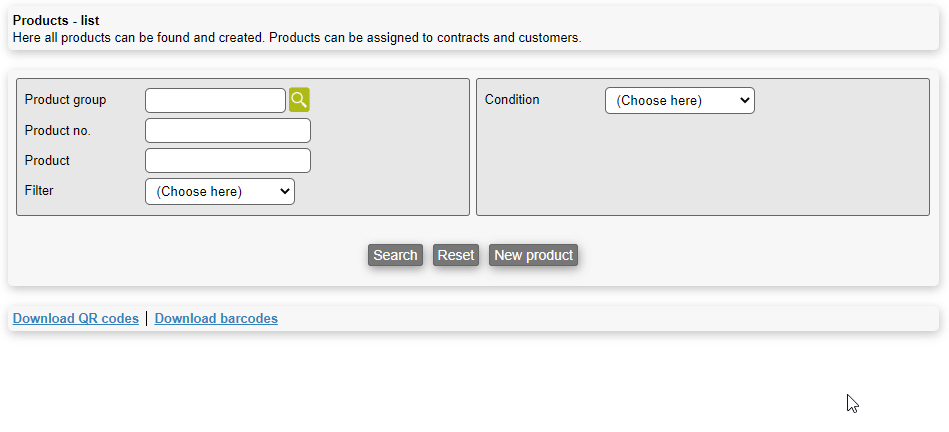The image size is (949, 432).
Task: Click the "Filter" field label
Action: click(39, 190)
